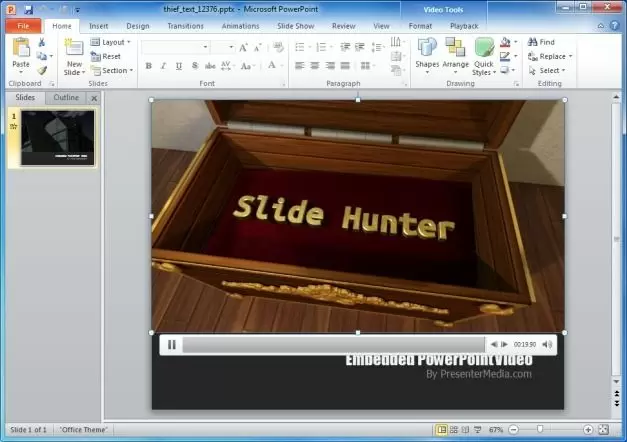Toggle italic formatting
This screenshot has width=627, height=442.
pyautogui.click(x=163, y=66)
